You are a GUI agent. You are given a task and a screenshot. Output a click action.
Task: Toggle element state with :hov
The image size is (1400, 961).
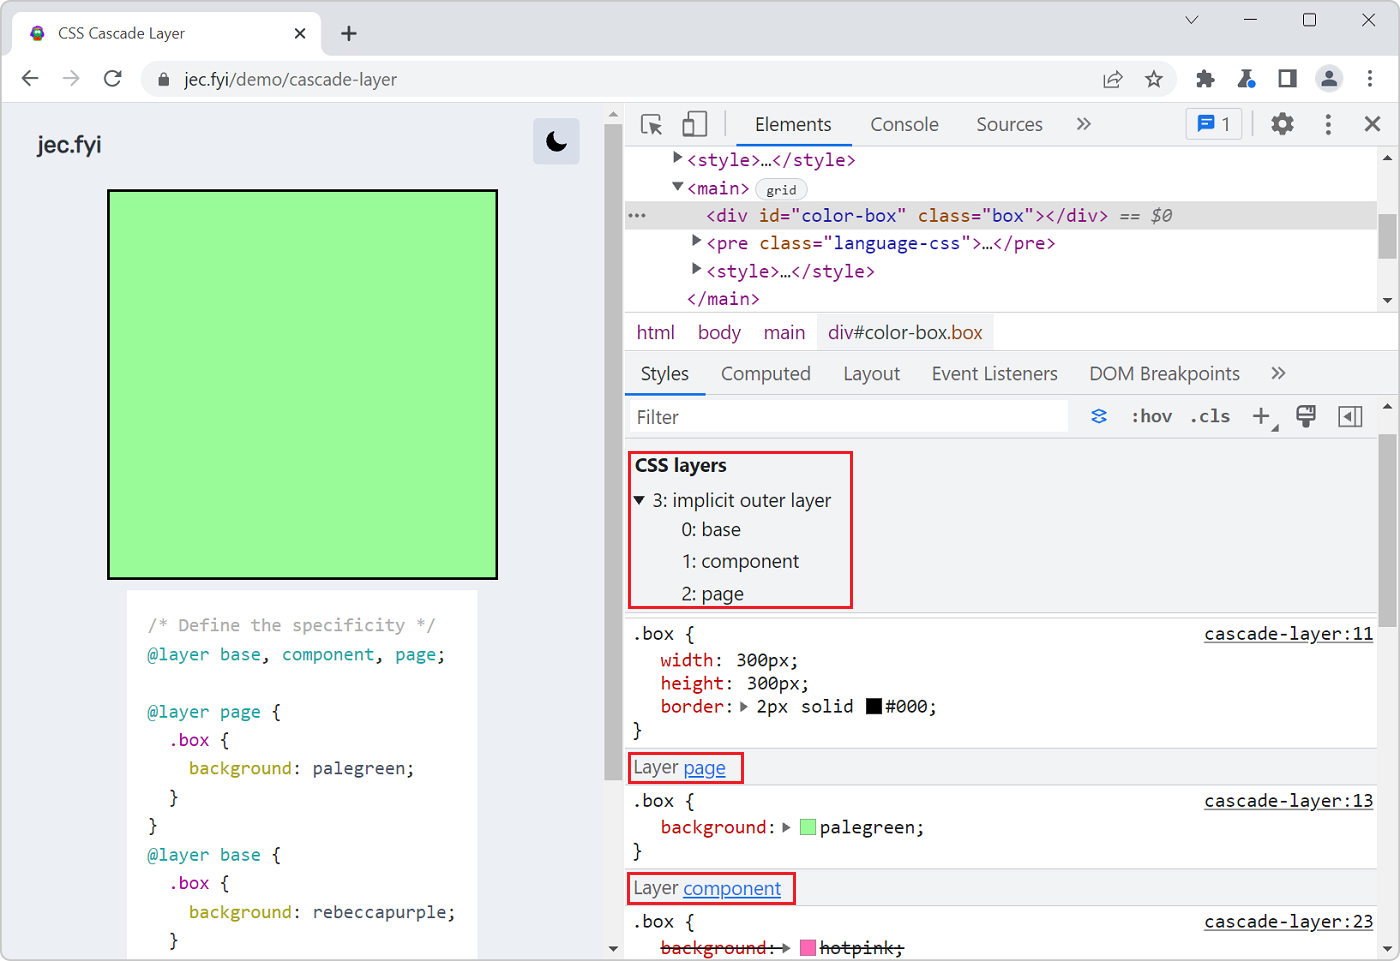pyautogui.click(x=1151, y=416)
